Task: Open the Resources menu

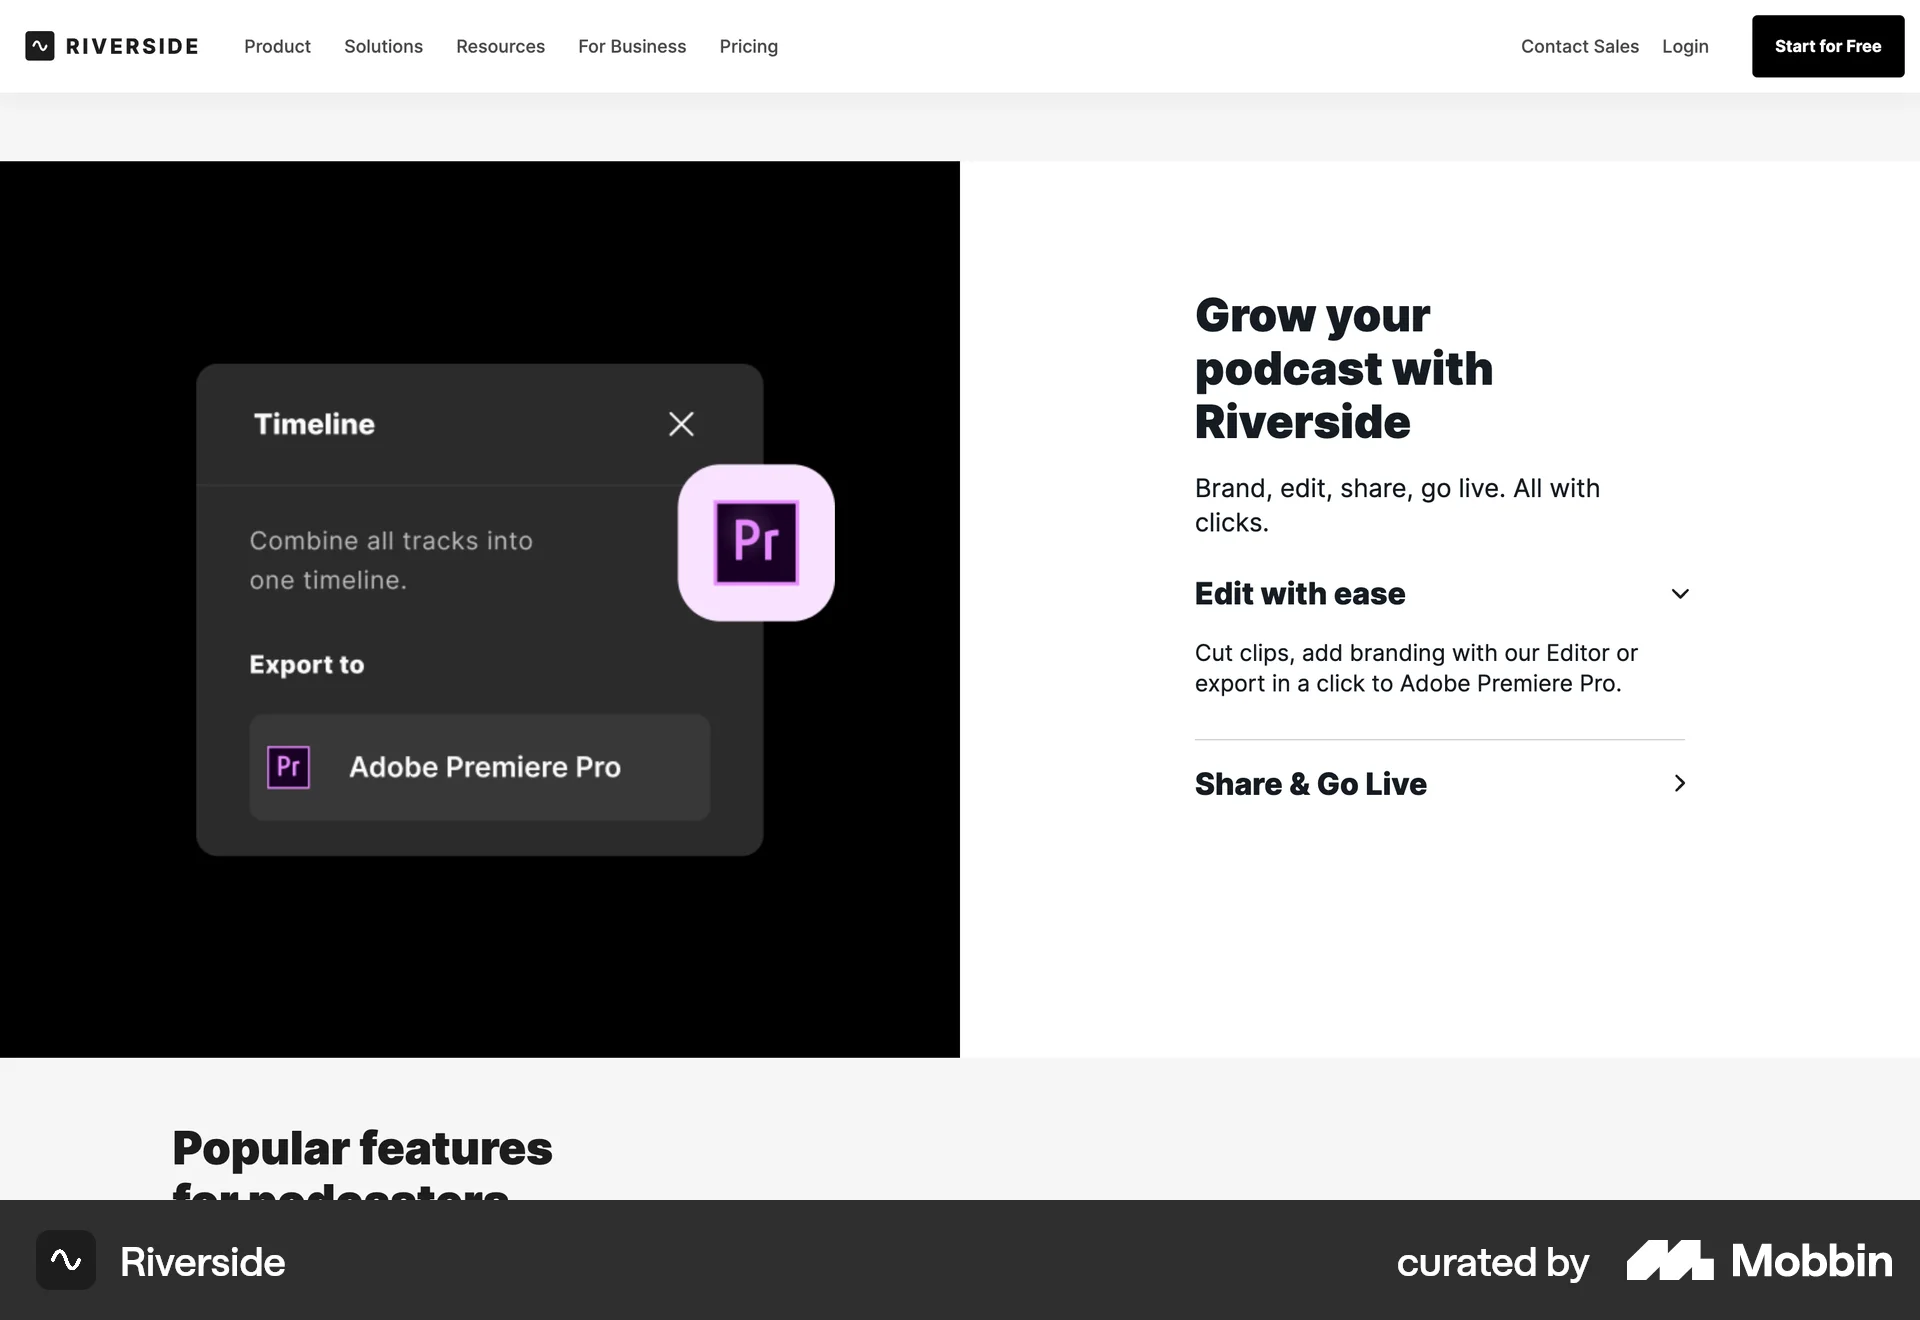Action: click(x=500, y=46)
